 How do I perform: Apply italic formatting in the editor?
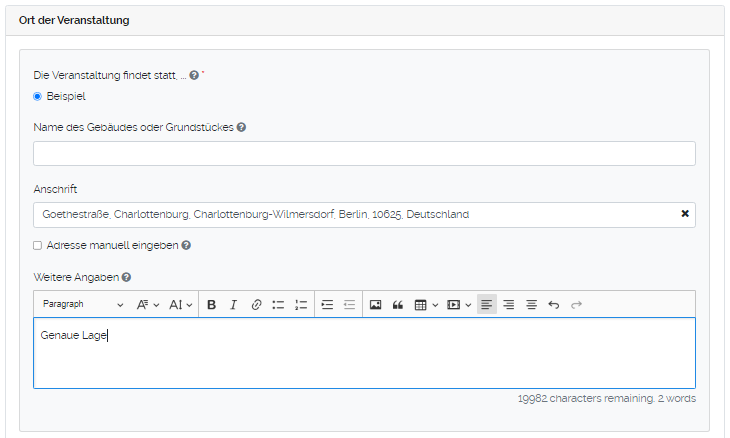tap(233, 305)
